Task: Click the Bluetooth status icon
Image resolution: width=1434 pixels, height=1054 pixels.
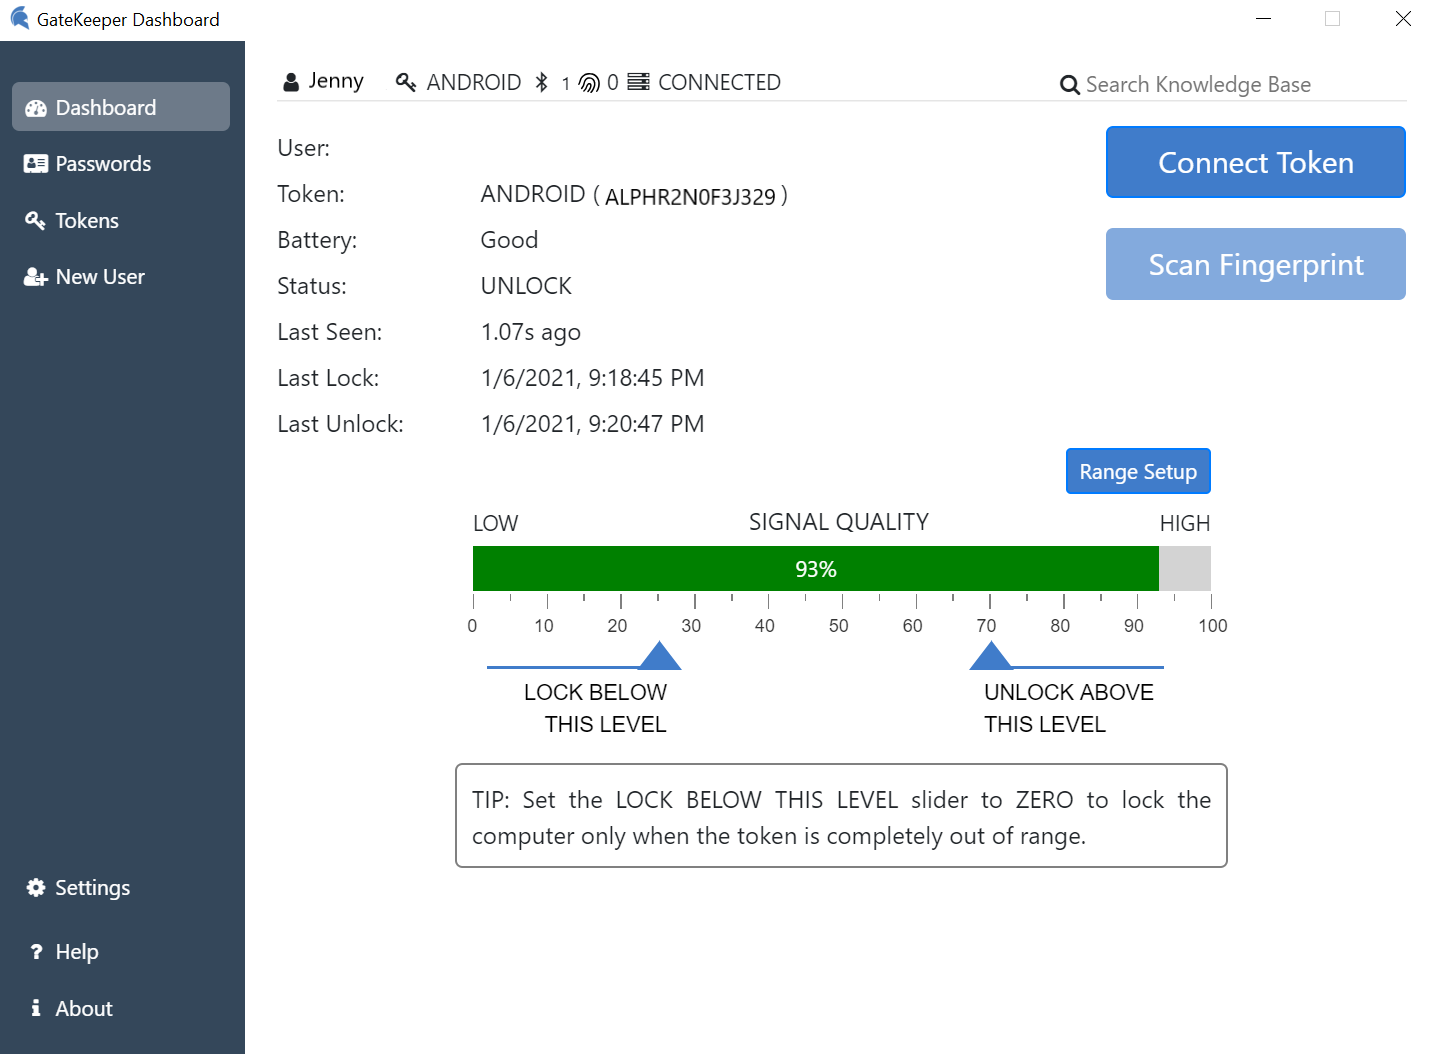Action: (542, 82)
